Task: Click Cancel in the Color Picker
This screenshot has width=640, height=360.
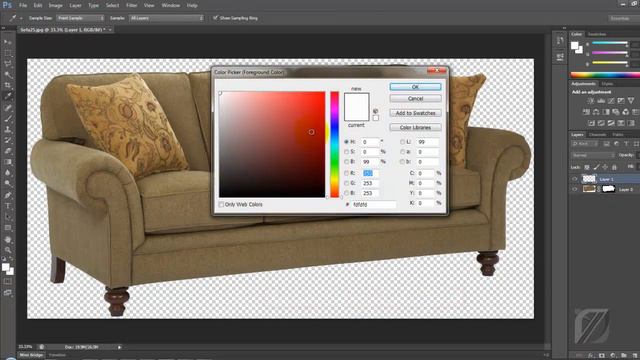Action: [x=415, y=98]
